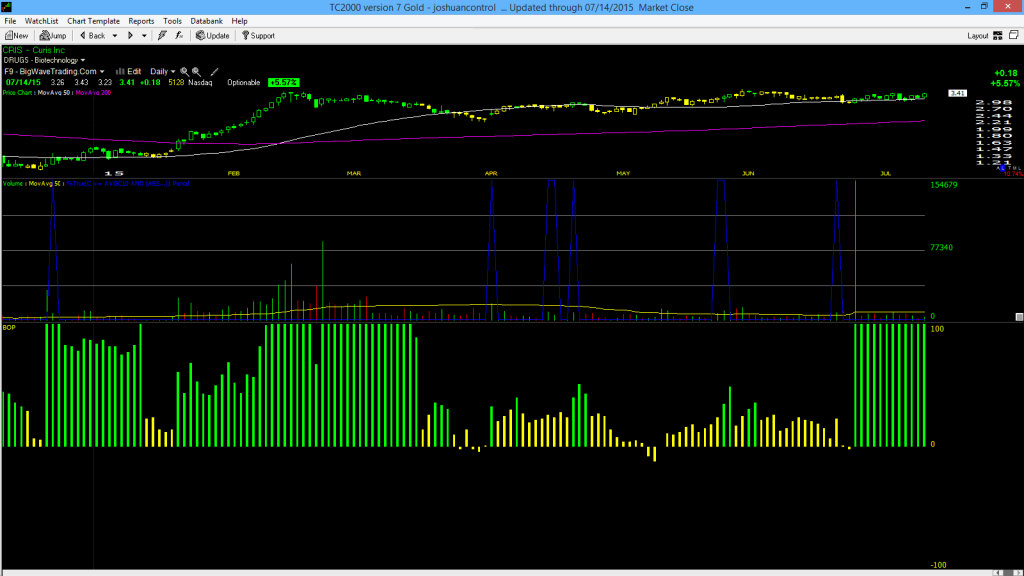Click the Jump toolbar button

tap(53, 36)
